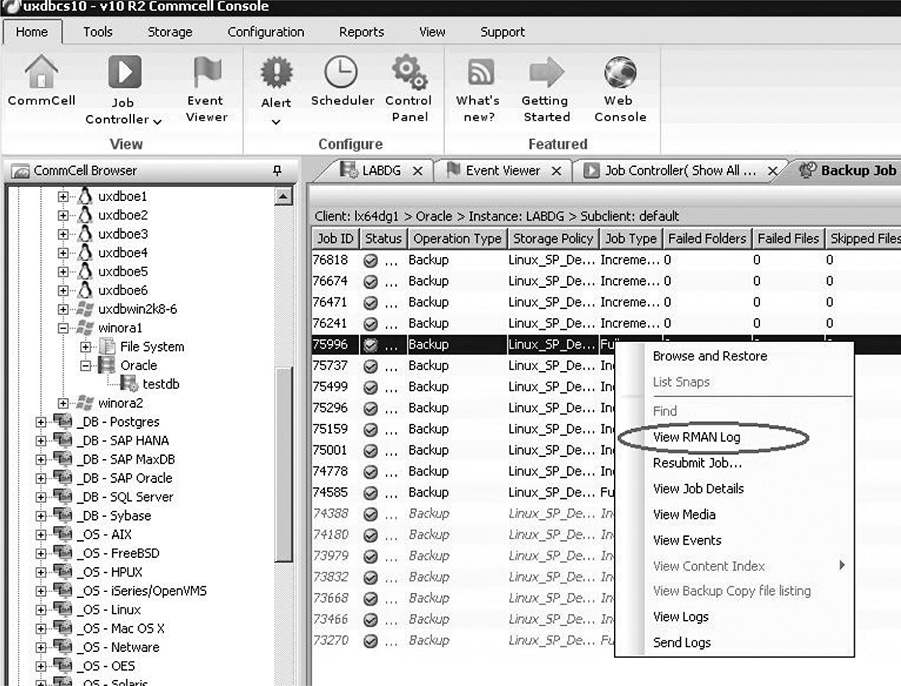Select job ID 76674 row
901x686 pixels.
(x=606, y=282)
